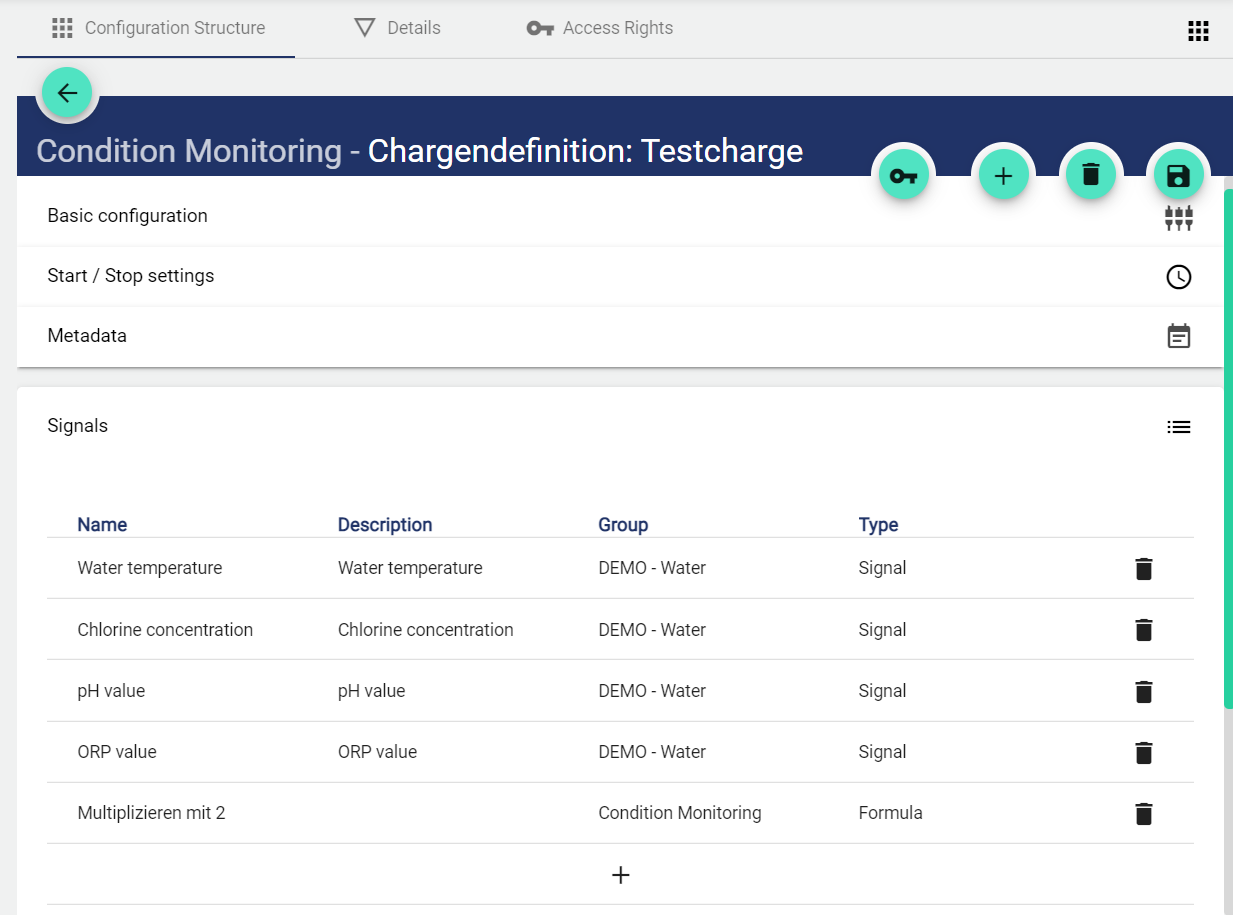1233x915 pixels.
Task: Open the Access Rights tab
Action: [600, 28]
